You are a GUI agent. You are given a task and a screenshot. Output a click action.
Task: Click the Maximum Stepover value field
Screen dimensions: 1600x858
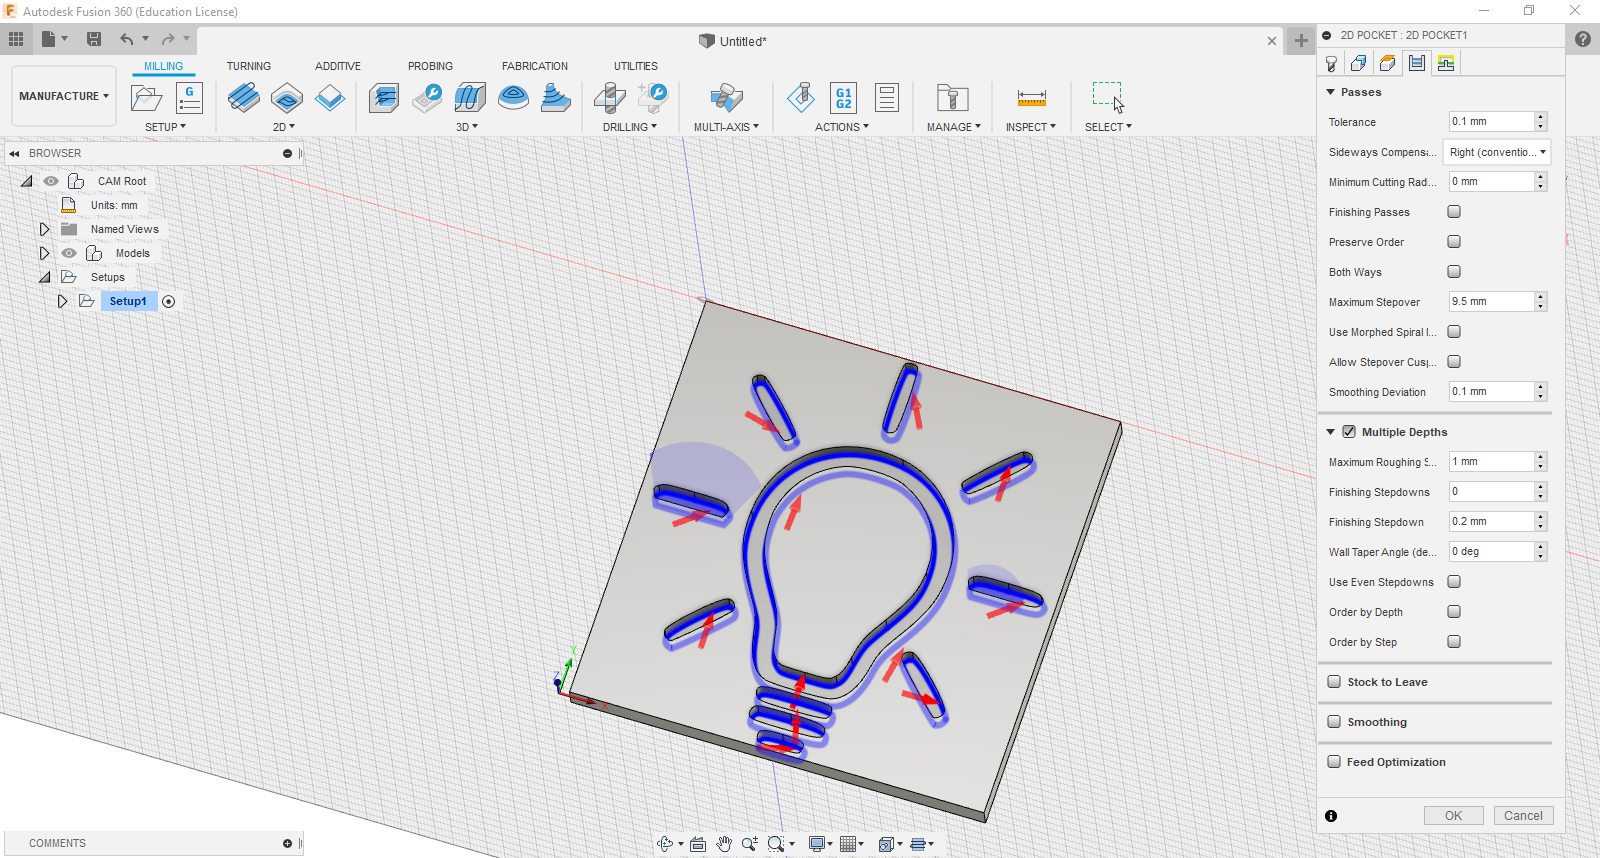click(1491, 302)
